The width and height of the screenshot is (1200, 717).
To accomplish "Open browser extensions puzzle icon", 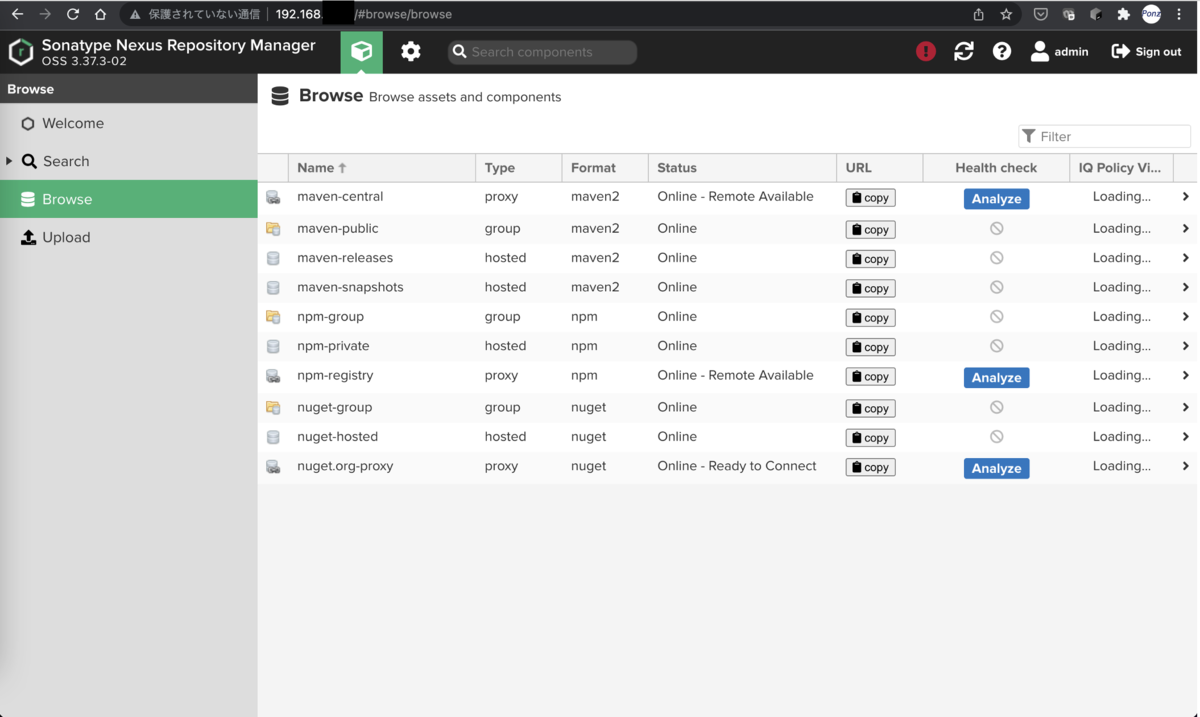I will point(1124,14).
